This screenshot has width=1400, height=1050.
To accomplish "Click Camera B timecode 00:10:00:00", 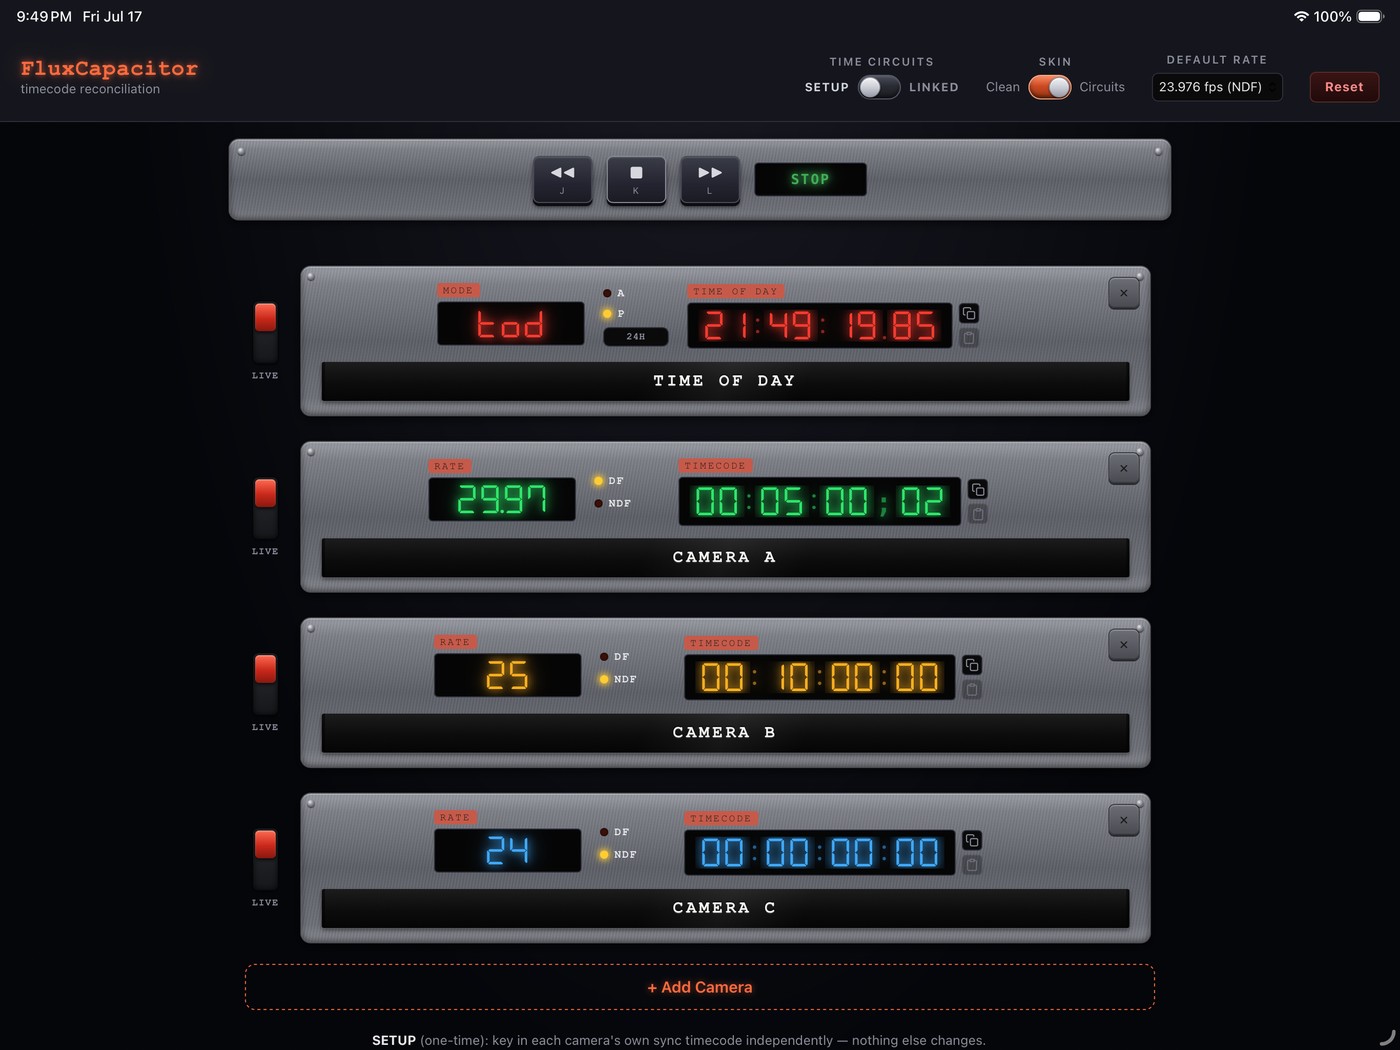I will pyautogui.click(x=820, y=677).
